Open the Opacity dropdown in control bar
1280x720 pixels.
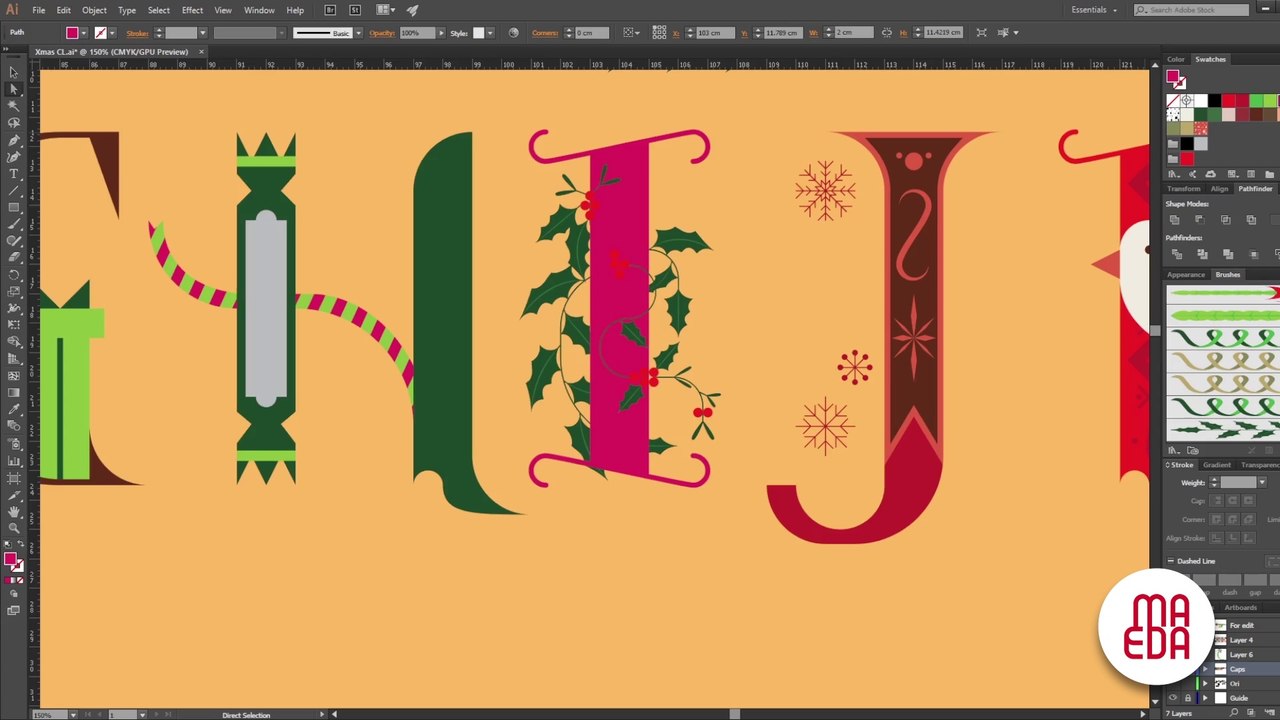point(441,33)
